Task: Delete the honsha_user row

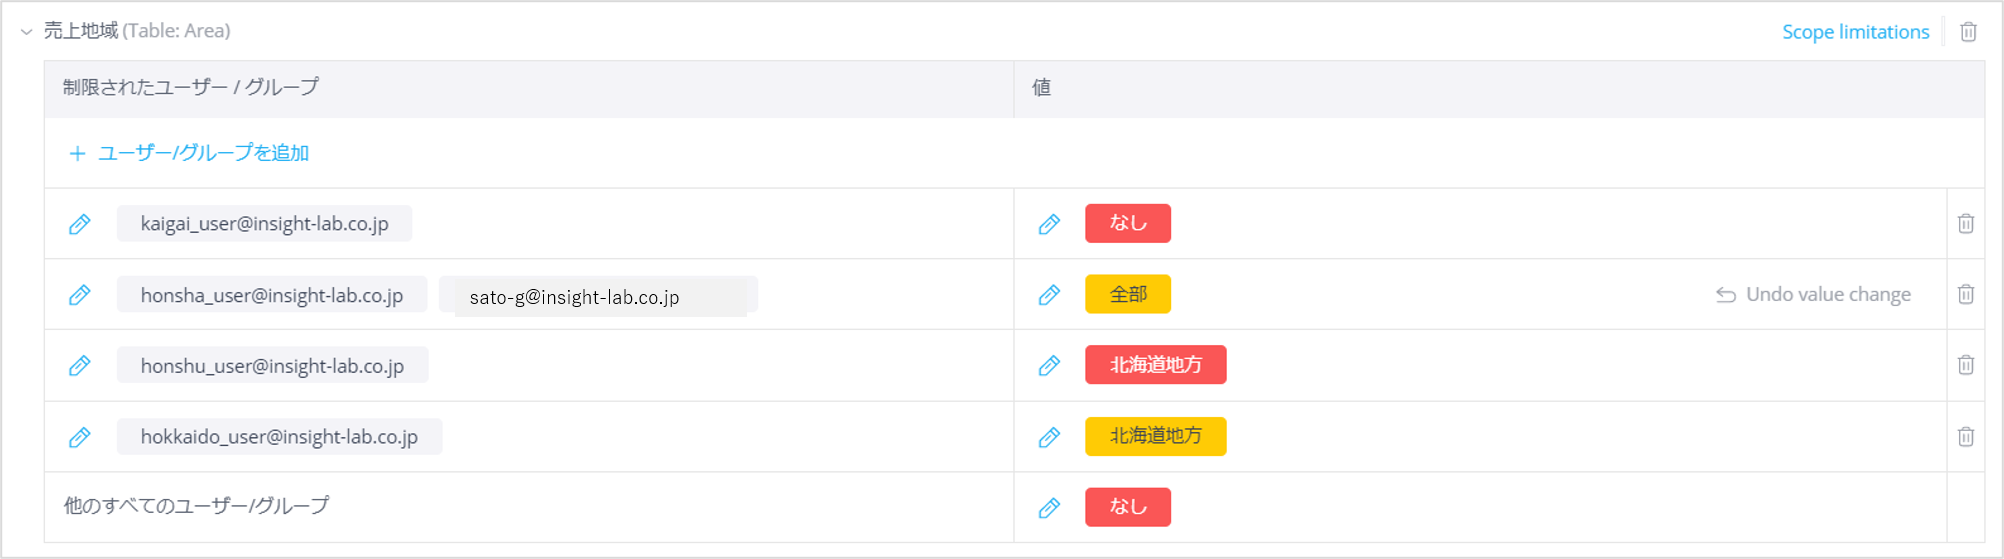Action: [1966, 294]
